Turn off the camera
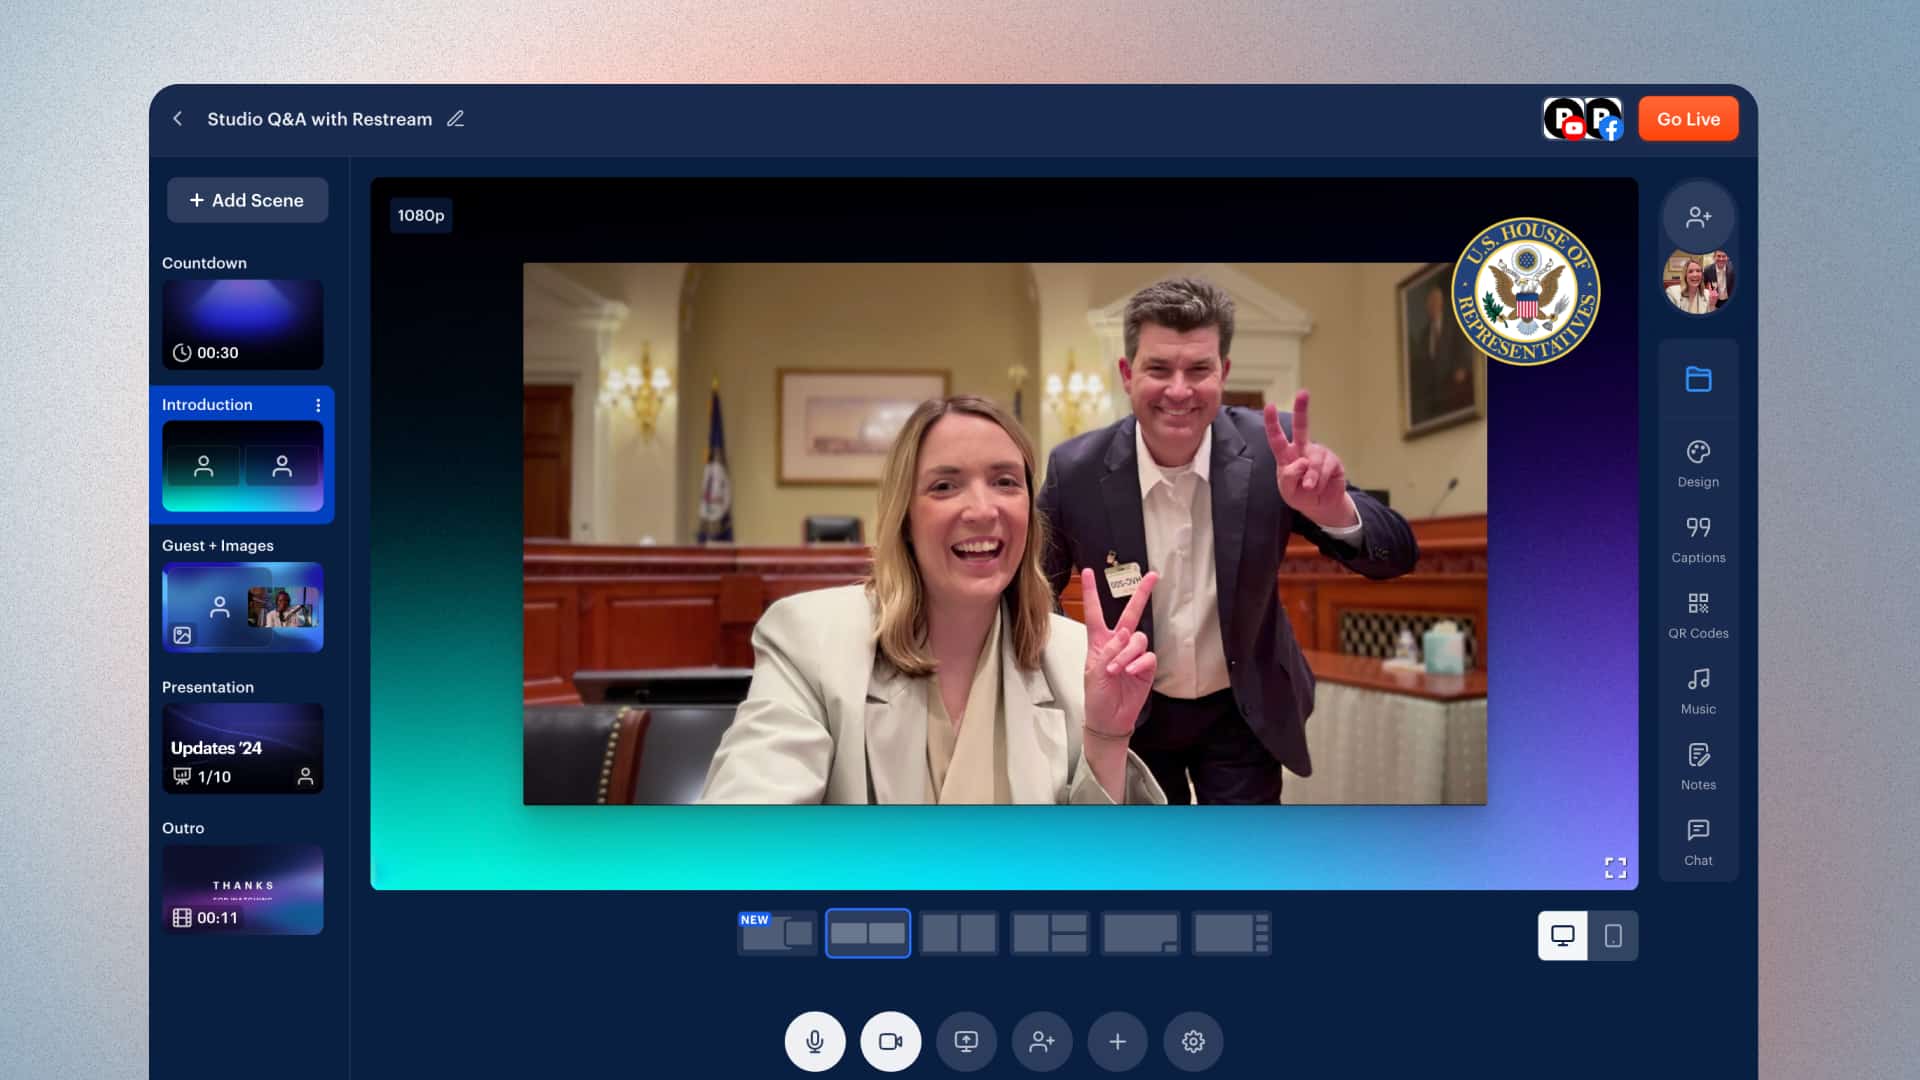 pos(890,1041)
